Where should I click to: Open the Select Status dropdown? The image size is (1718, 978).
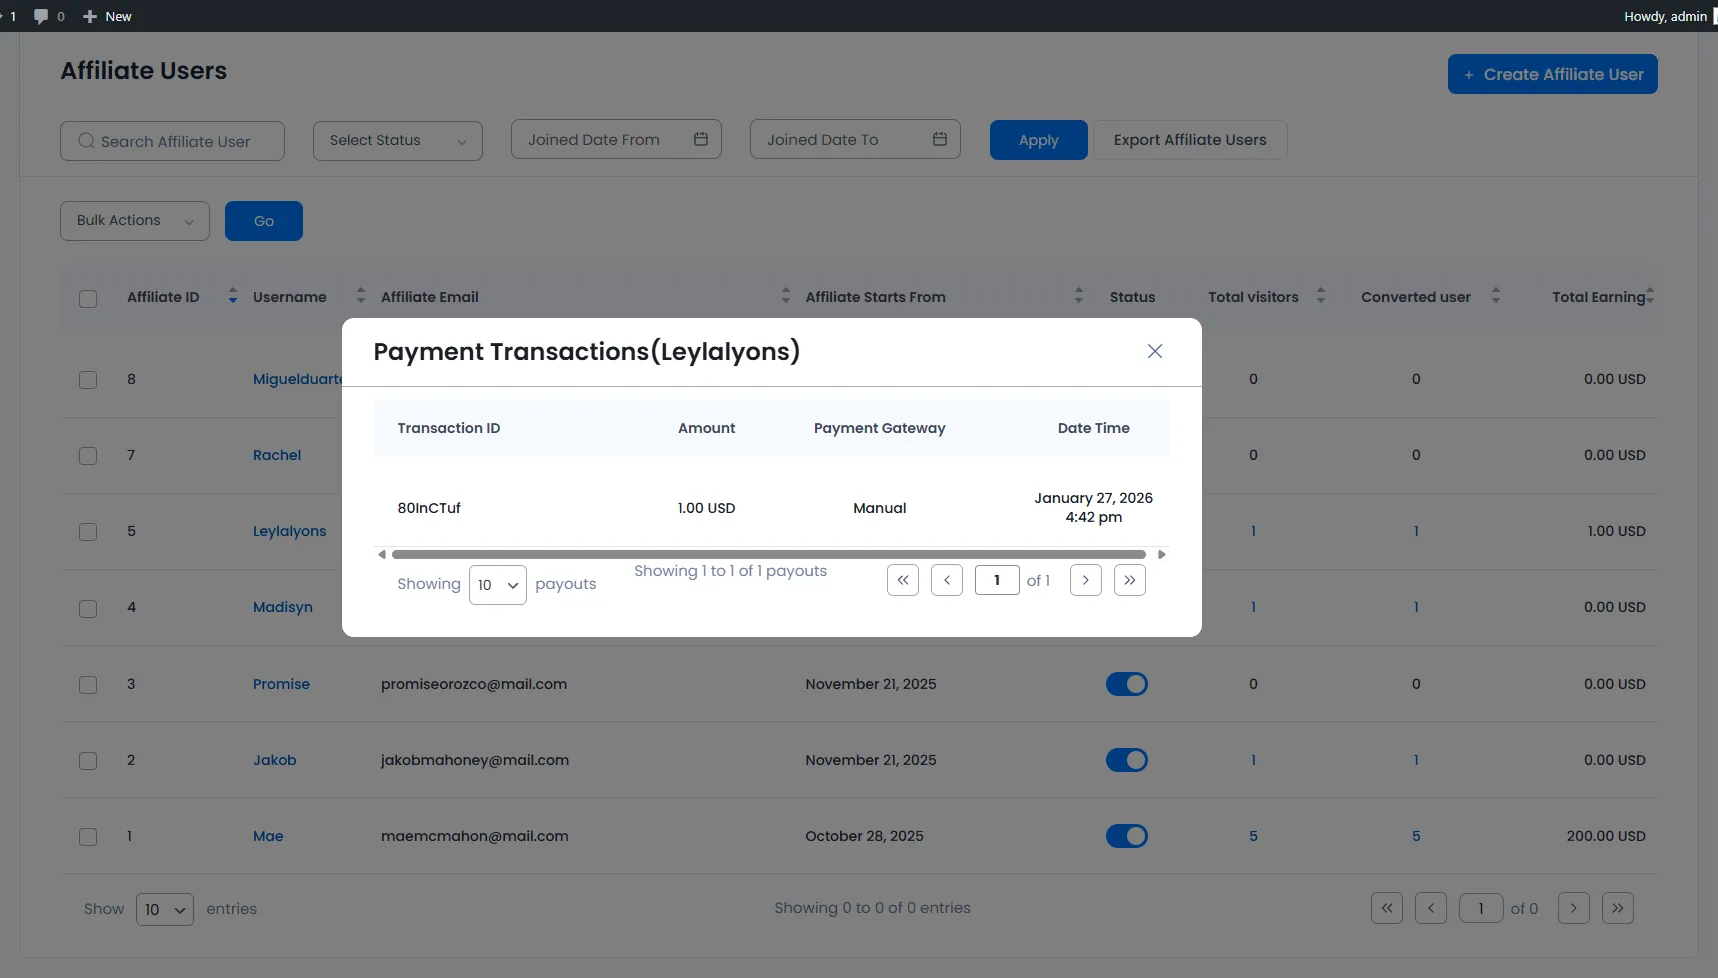pos(397,140)
